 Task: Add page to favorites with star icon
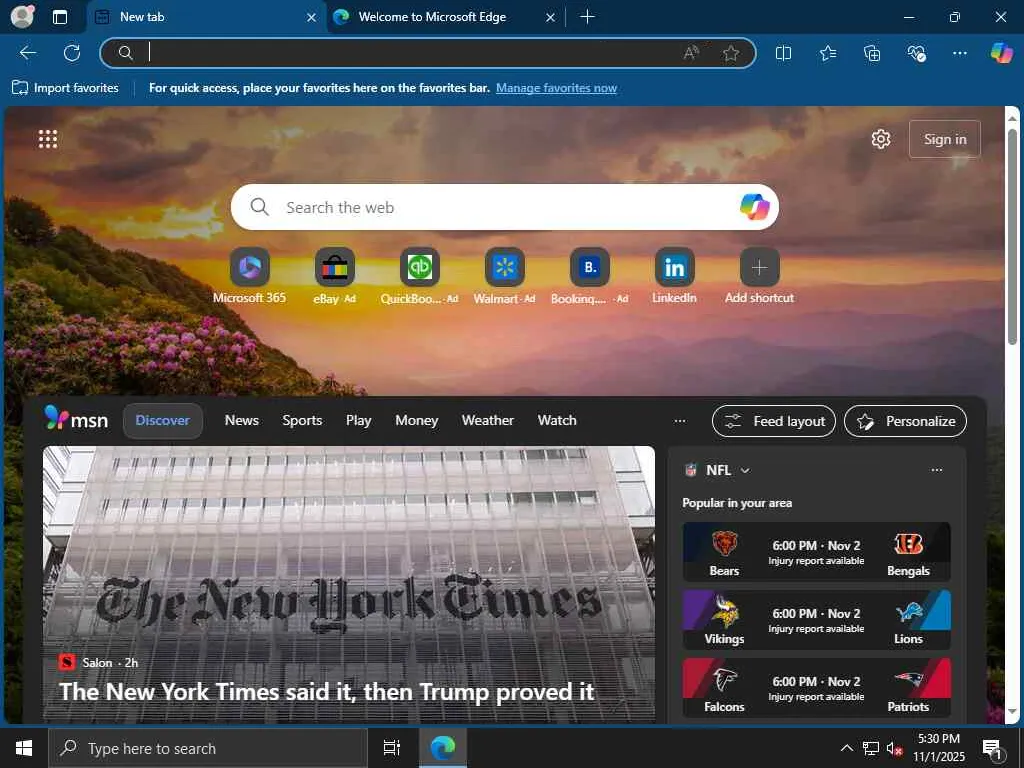(731, 53)
